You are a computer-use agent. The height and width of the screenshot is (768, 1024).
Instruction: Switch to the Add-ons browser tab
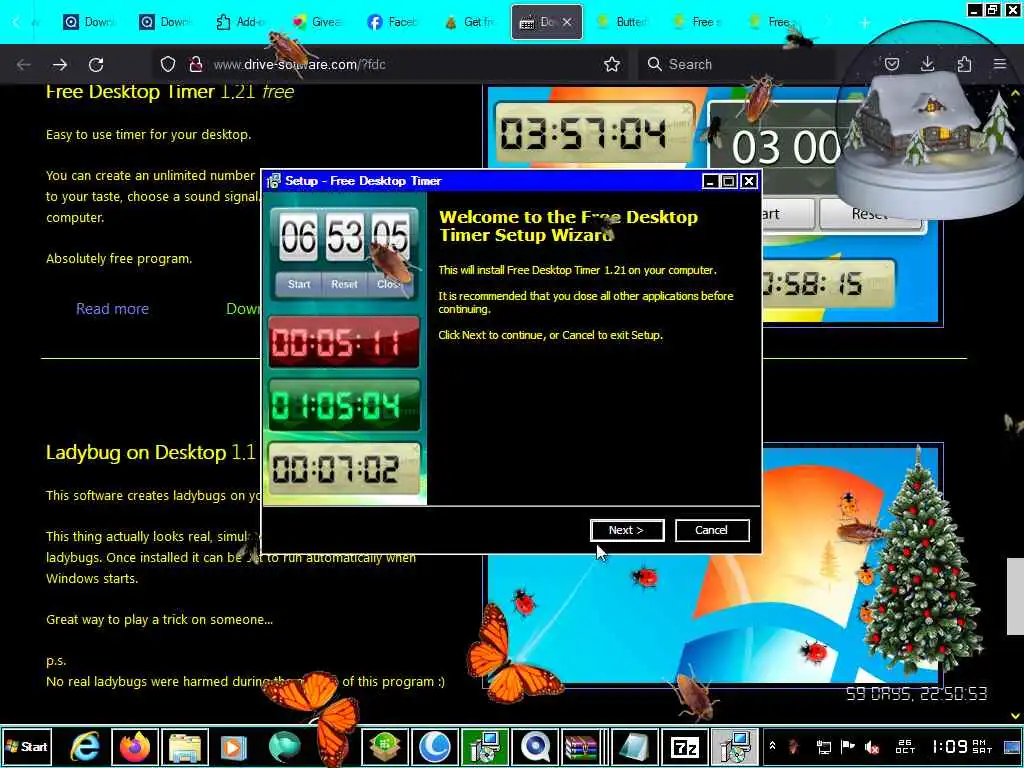click(x=240, y=22)
